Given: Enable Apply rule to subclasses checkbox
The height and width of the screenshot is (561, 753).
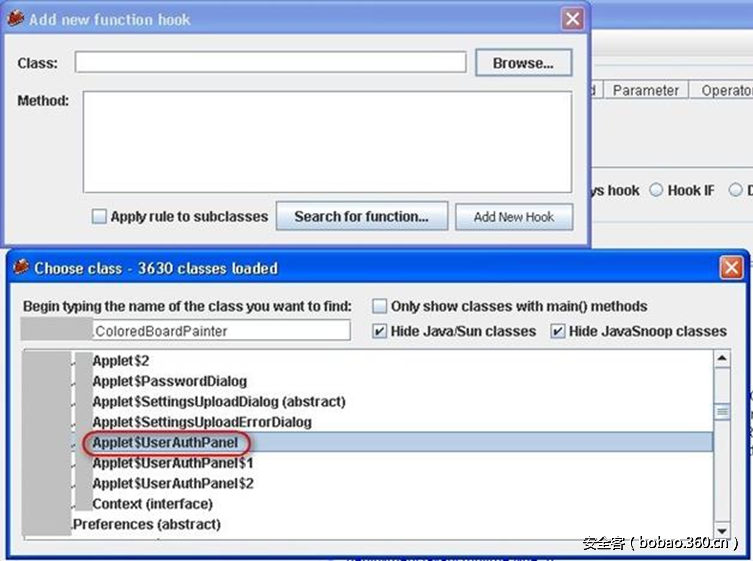Looking at the screenshot, I should point(99,216).
